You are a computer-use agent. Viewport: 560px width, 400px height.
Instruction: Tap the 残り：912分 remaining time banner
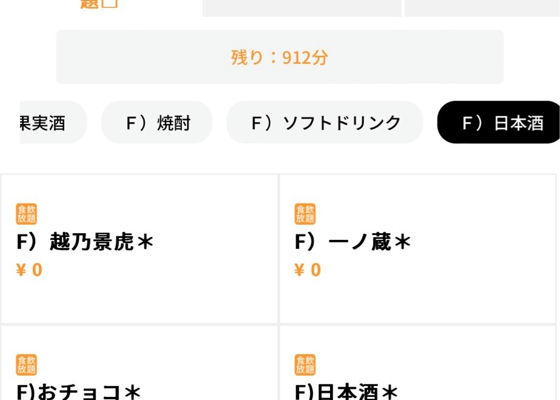(280, 57)
